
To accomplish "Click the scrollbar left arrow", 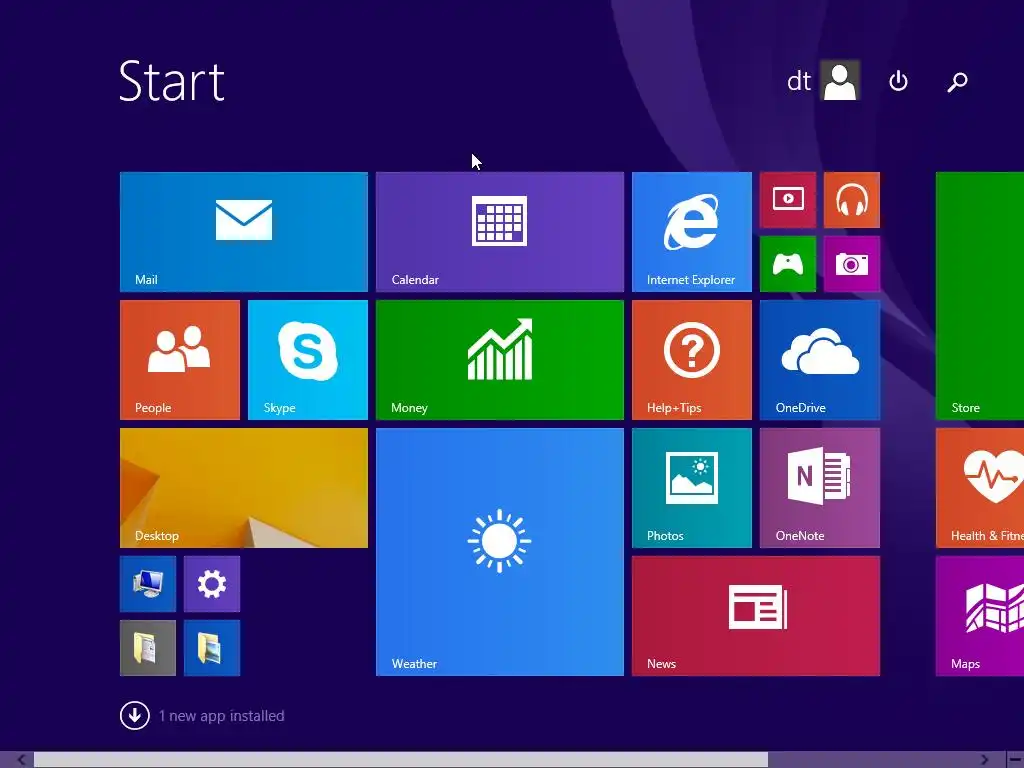I will click(x=21, y=760).
